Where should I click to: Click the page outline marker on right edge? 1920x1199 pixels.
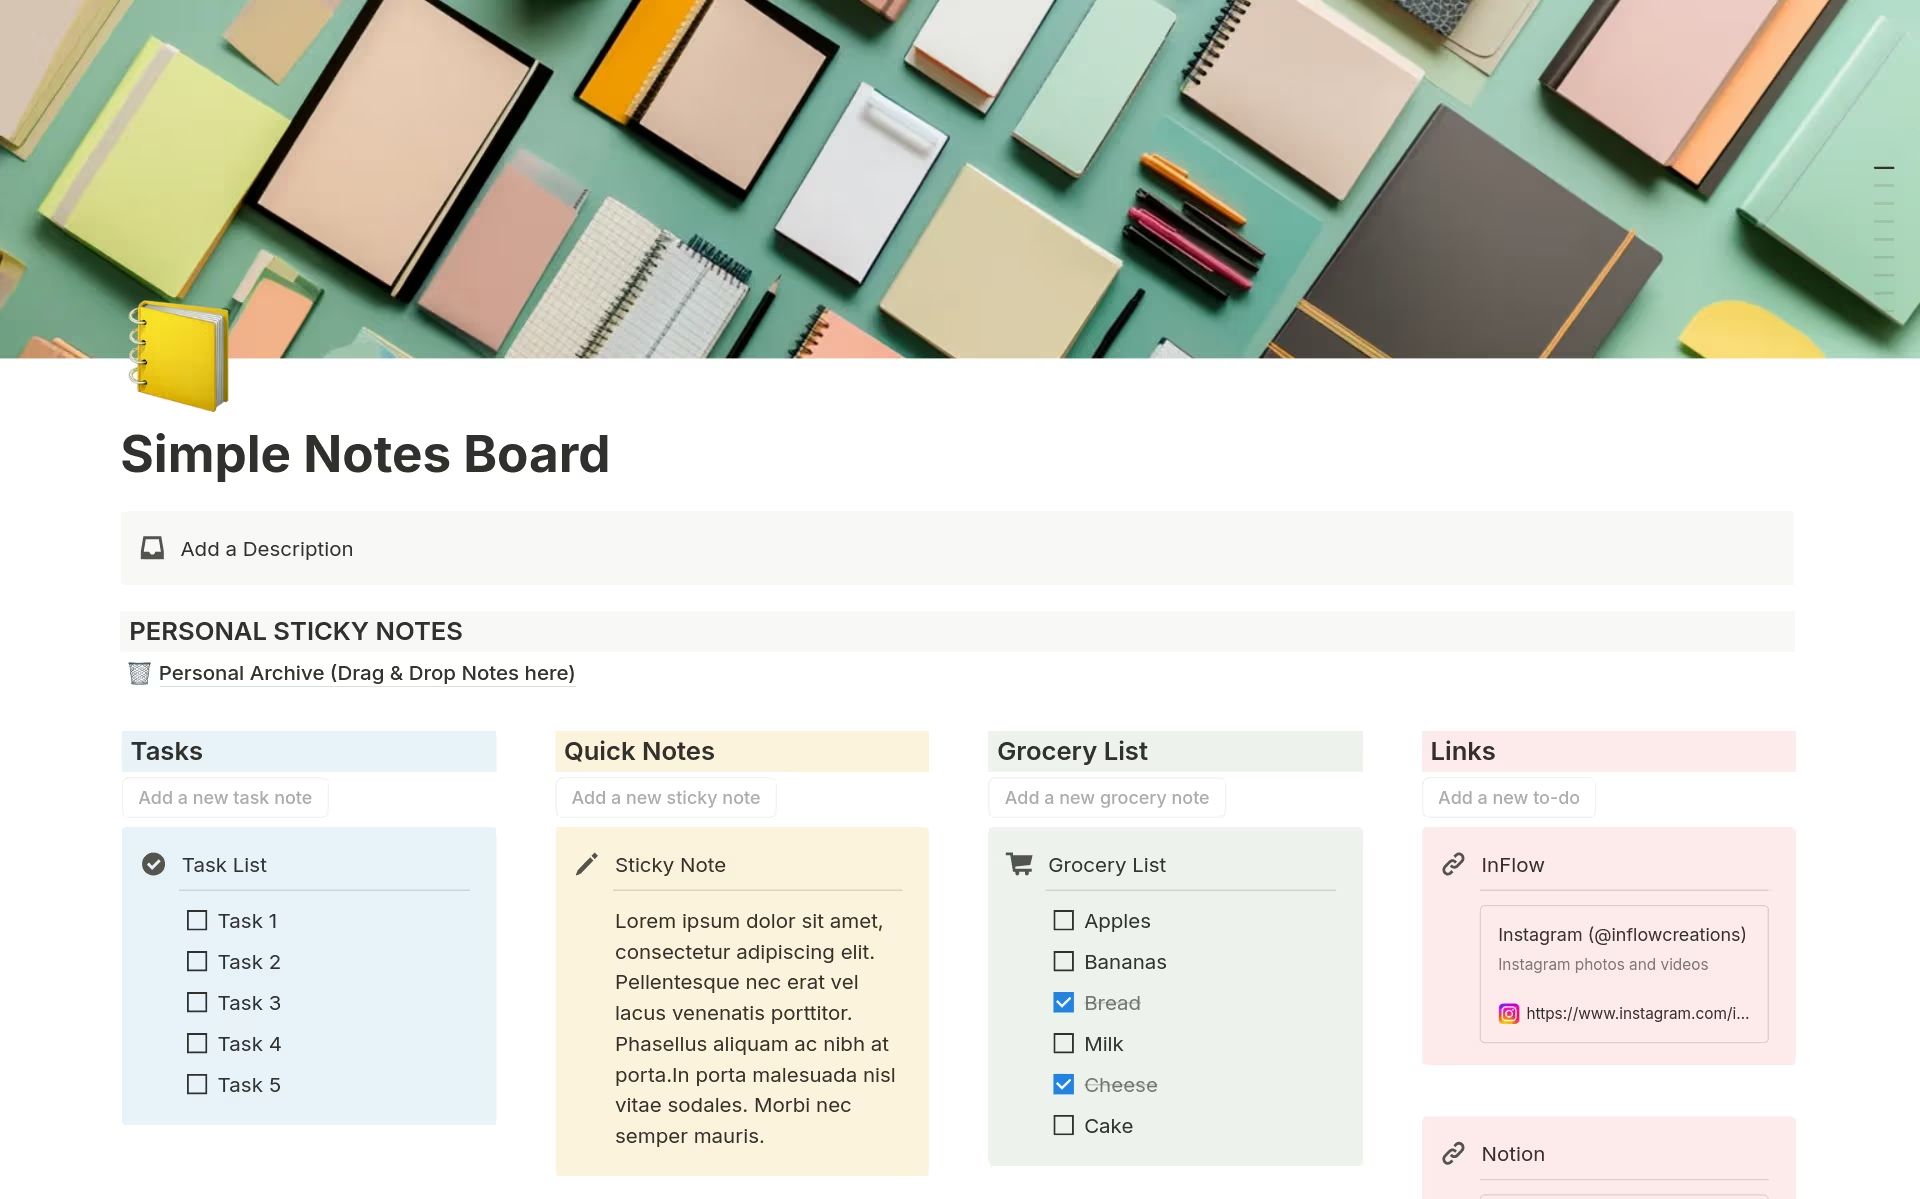(x=1883, y=168)
